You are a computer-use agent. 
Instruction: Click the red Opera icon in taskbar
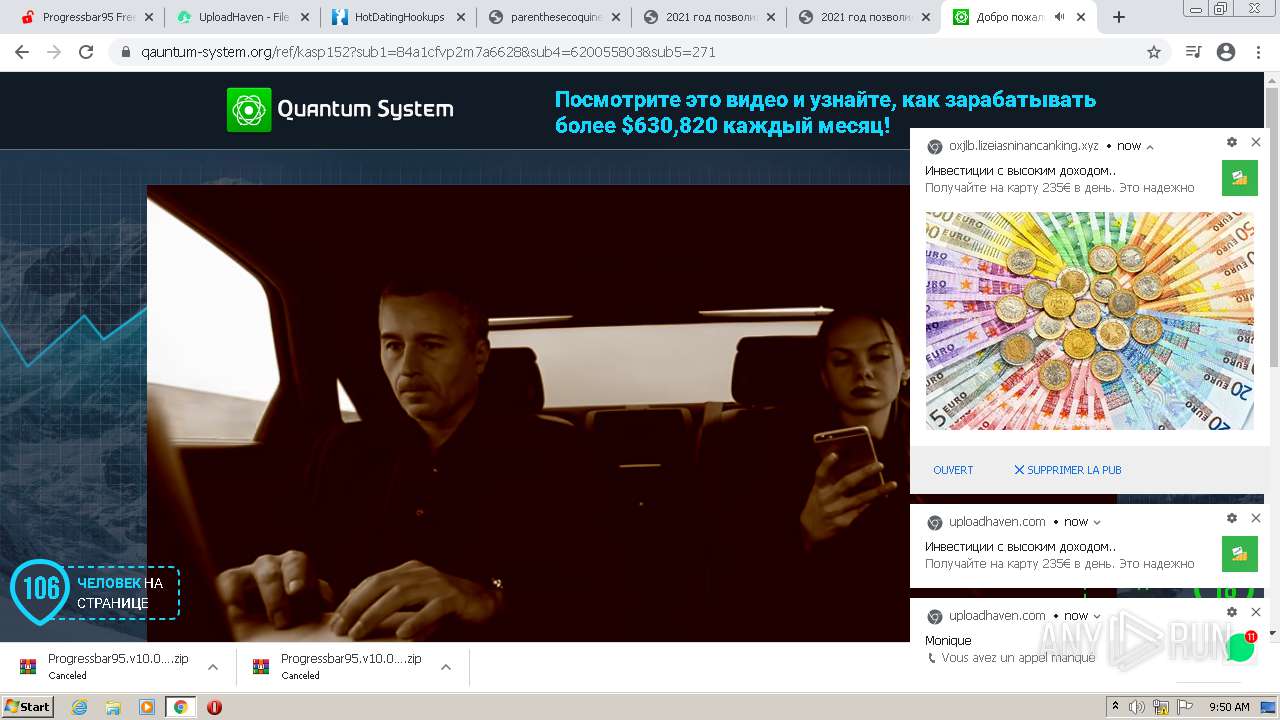point(214,707)
